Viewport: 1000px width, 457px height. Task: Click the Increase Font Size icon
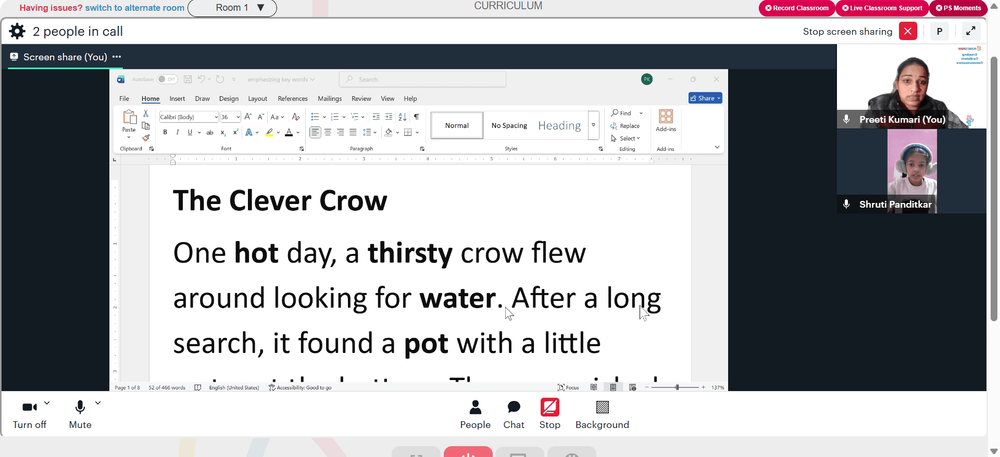tap(247, 117)
